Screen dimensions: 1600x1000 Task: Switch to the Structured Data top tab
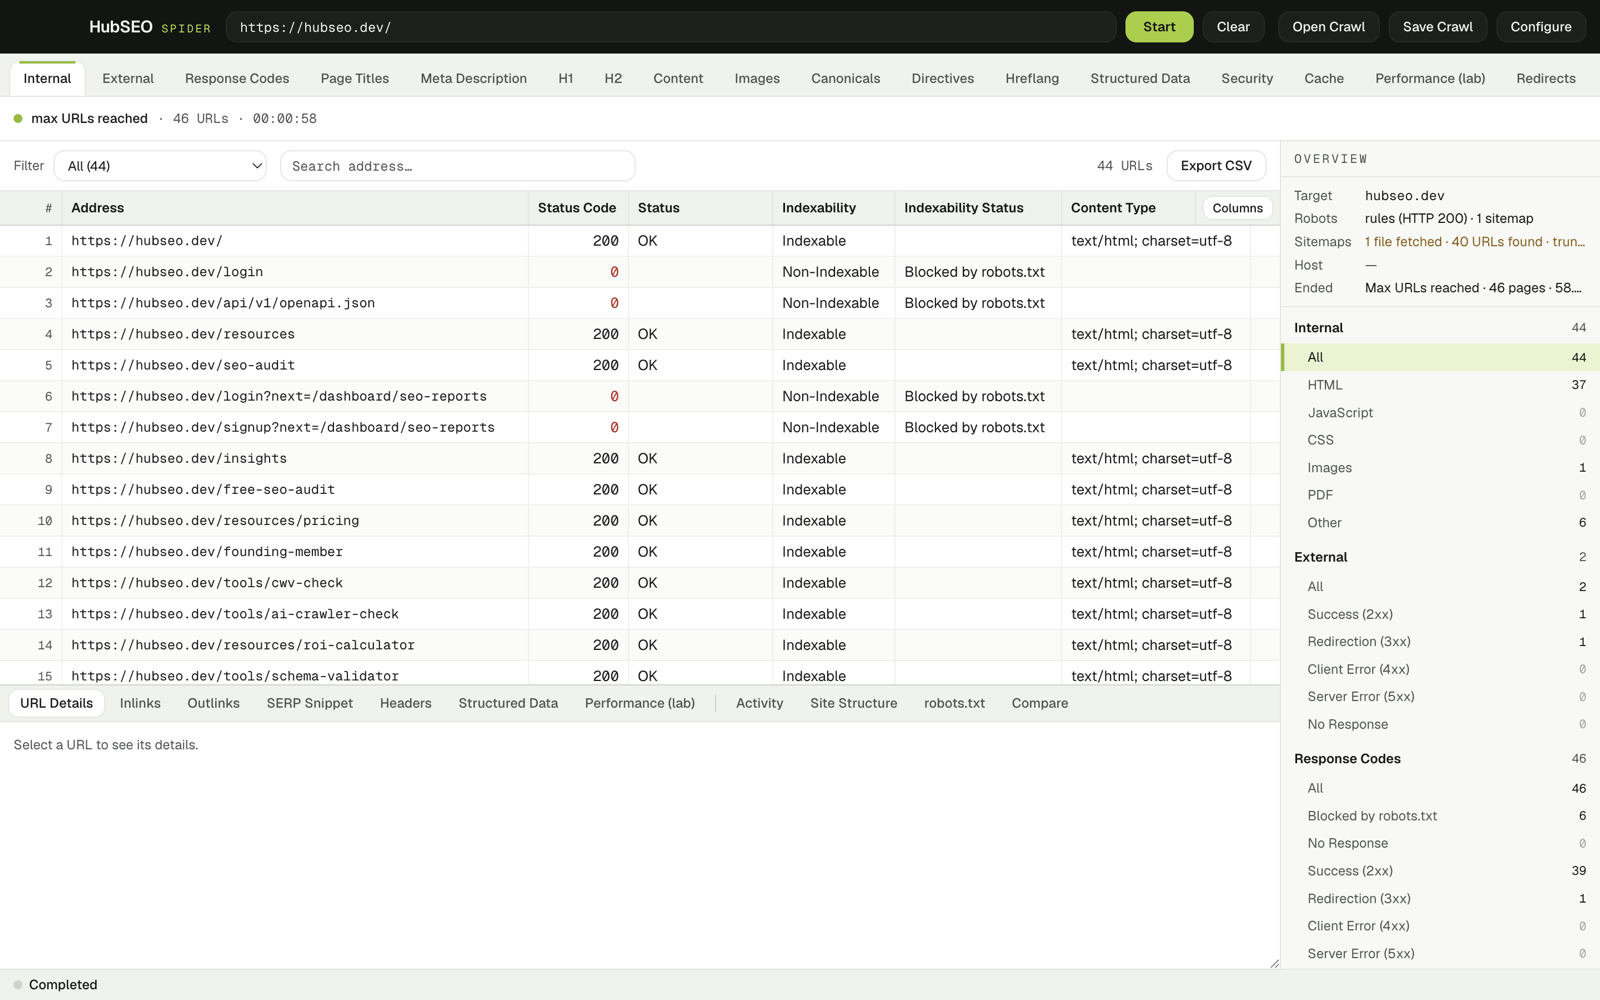coord(1140,79)
